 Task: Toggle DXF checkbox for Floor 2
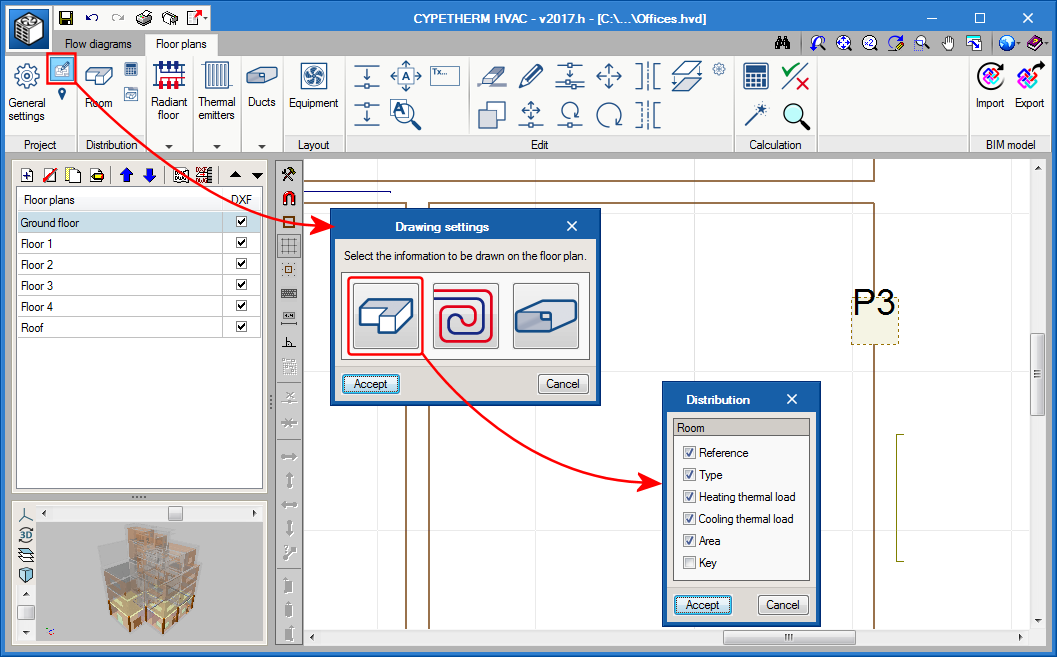(241, 264)
